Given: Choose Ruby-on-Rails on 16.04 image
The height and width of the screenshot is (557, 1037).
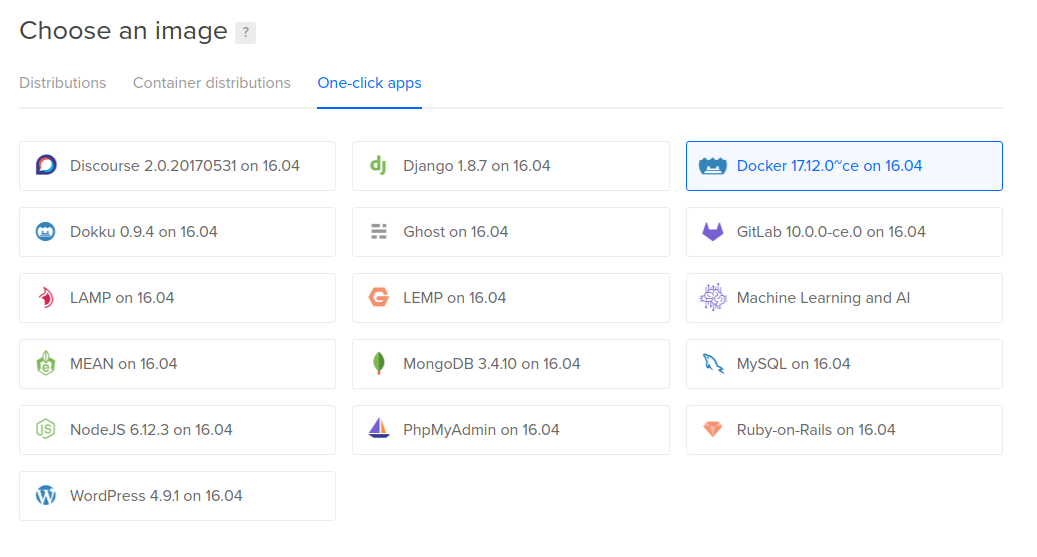Looking at the screenshot, I should pos(844,430).
